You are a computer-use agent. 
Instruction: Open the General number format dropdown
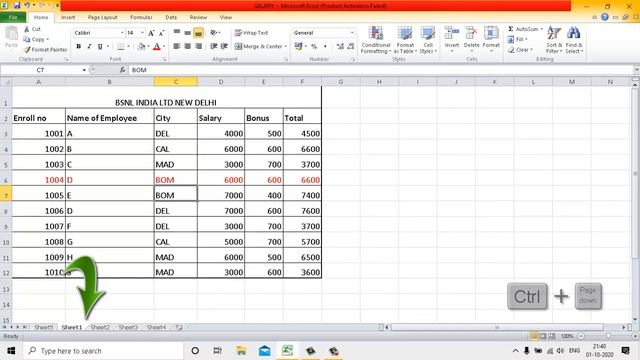click(352, 33)
